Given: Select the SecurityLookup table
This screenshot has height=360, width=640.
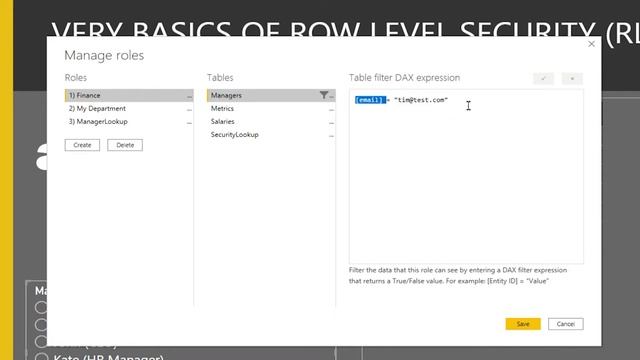Looking at the screenshot, I should (271, 135).
